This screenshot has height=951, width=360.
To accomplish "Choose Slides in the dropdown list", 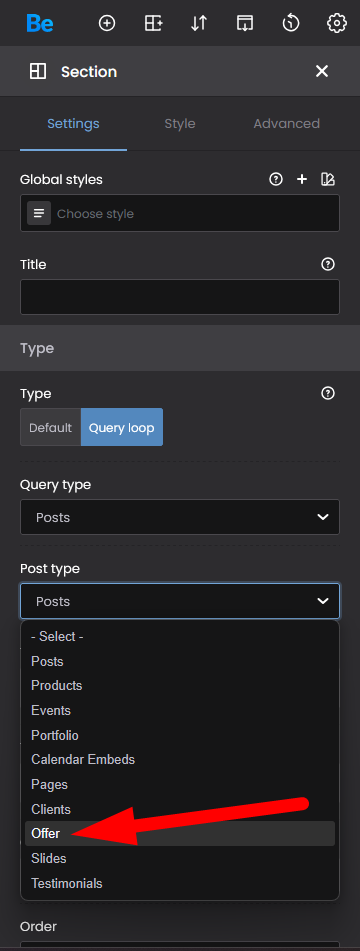I will point(180,858).
